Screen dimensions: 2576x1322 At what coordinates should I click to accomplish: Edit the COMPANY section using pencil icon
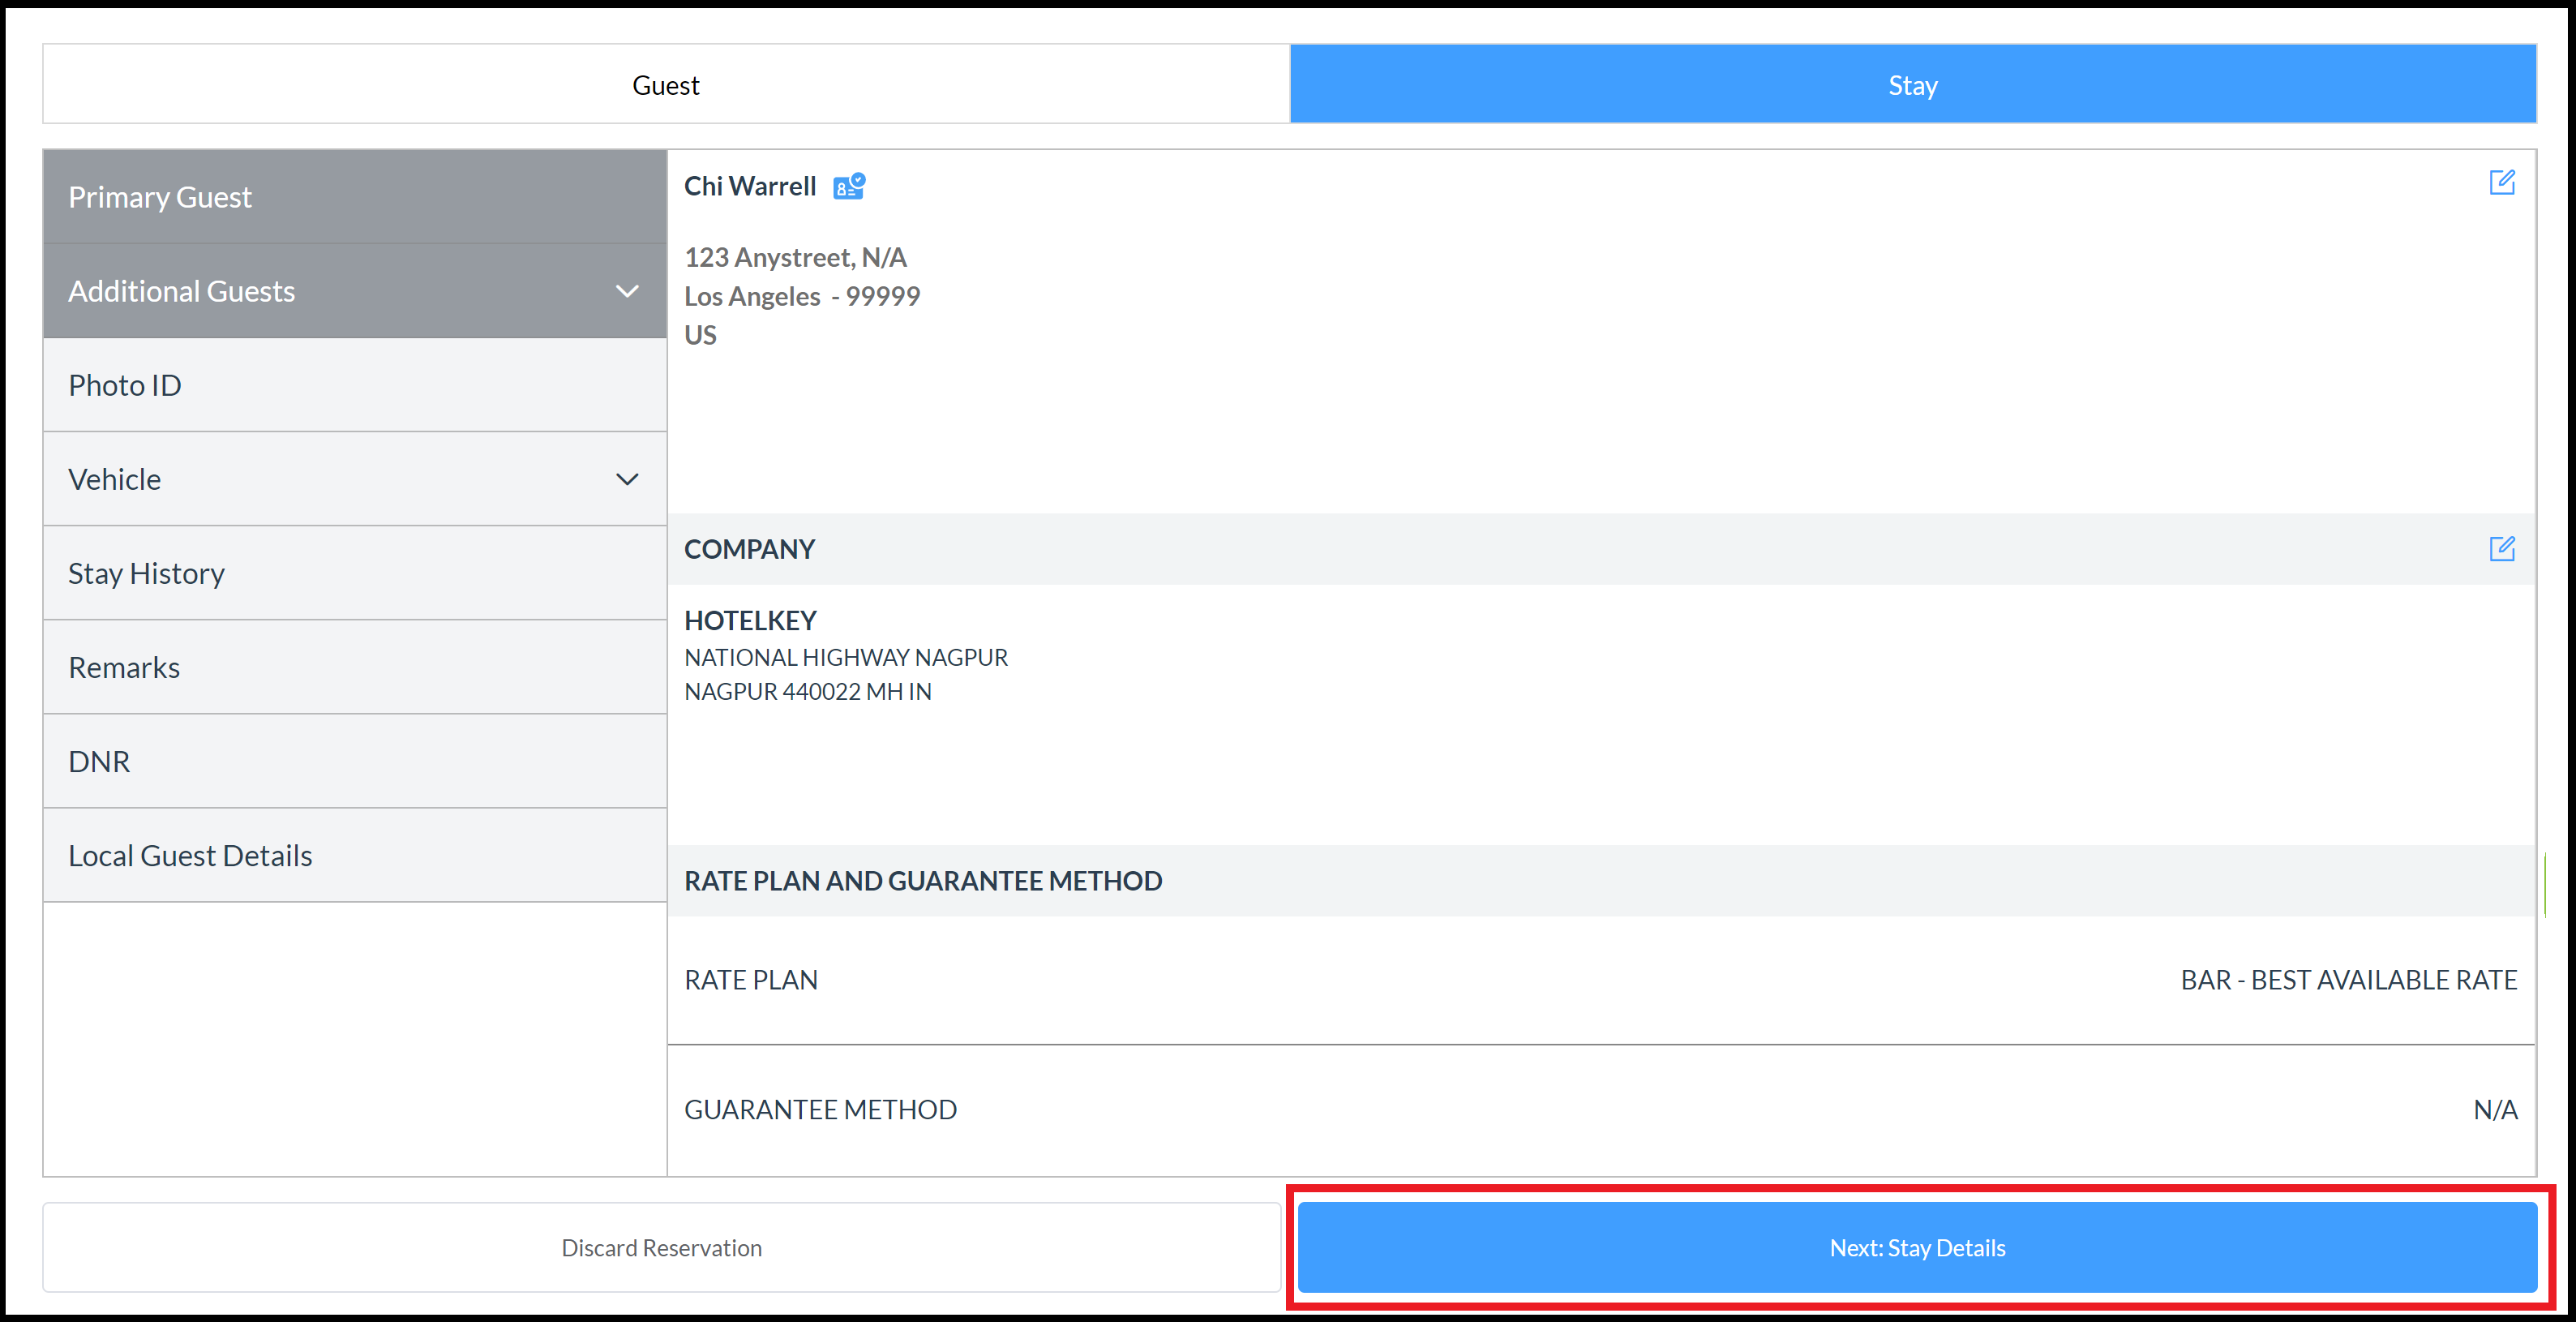(x=2504, y=549)
